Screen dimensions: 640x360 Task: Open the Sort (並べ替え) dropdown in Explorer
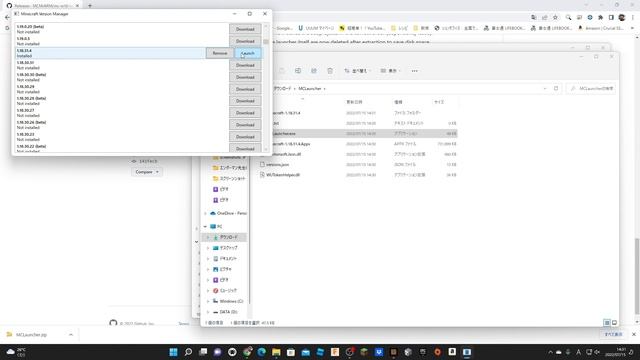[357, 71]
